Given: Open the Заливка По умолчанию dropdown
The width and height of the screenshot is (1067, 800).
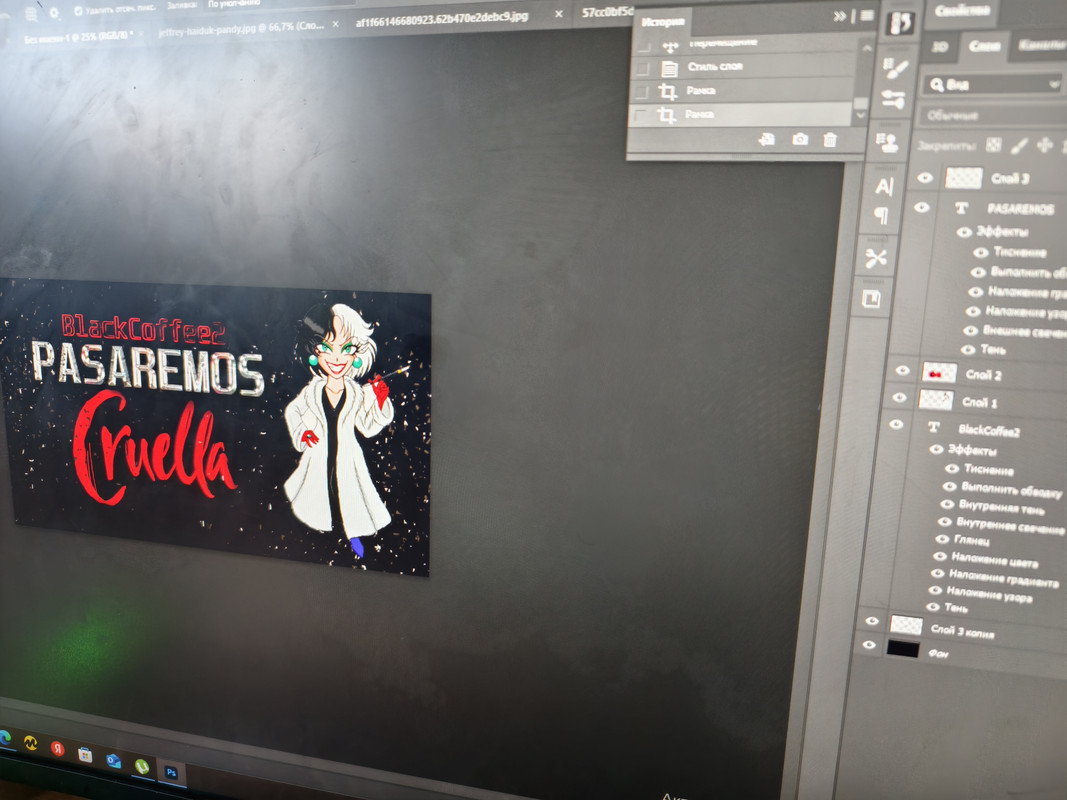Looking at the screenshot, I should pyautogui.click(x=235, y=4).
